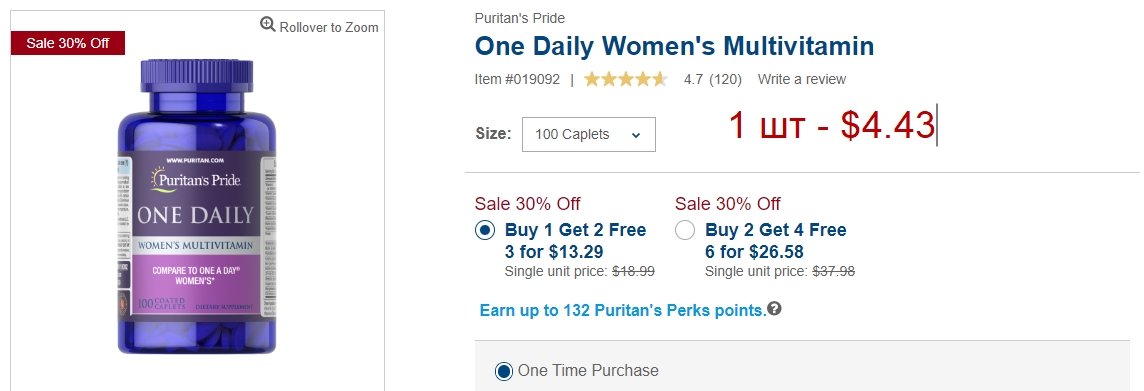Select Buy 2 Get 4 Free option
This screenshot has width=1144, height=391.
pos(685,231)
